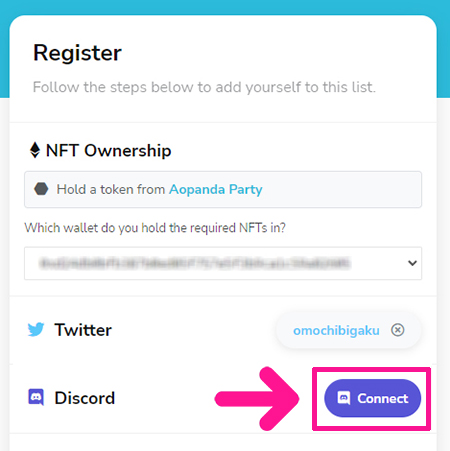The height and width of the screenshot is (451, 450).
Task: Click the Register heading
Action: coord(77,53)
